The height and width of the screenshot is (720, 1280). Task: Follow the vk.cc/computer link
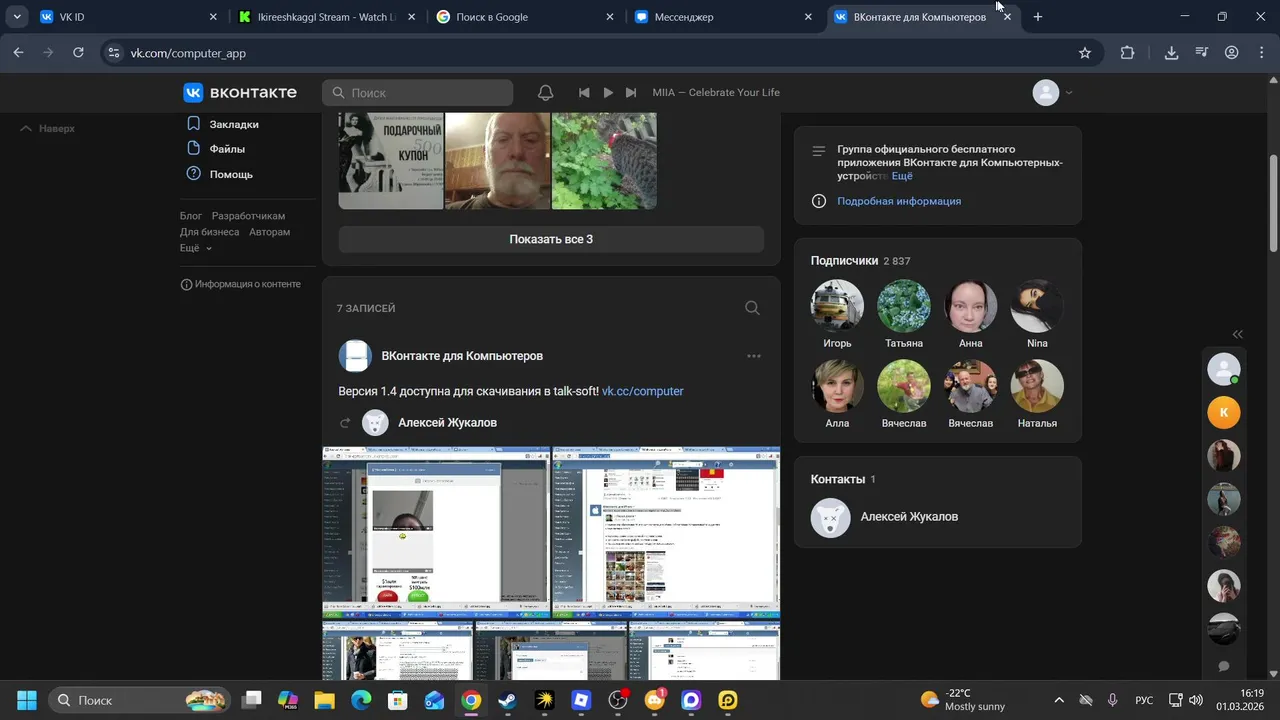coord(643,391)
